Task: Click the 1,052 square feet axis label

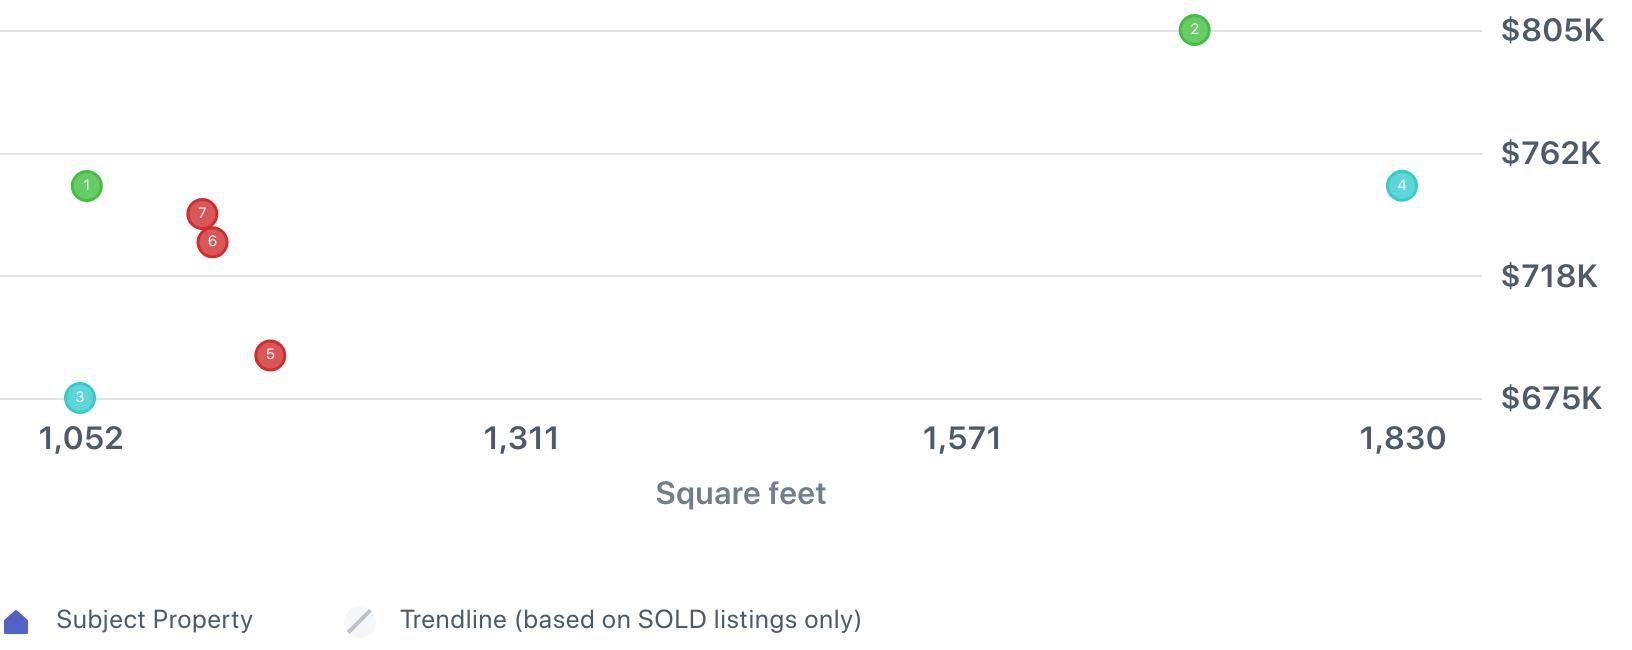Action: 81,438
